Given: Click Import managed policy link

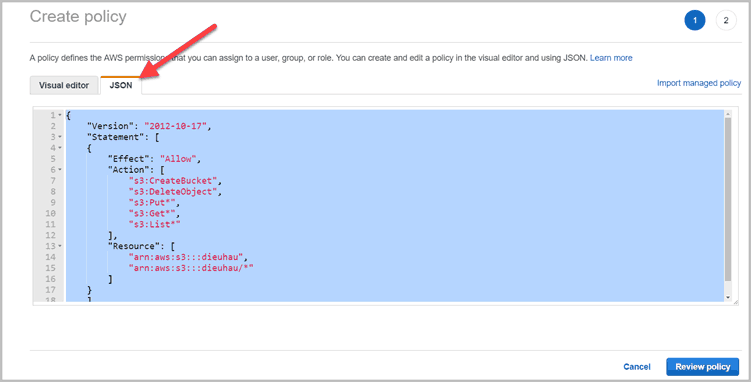Looking at the screenshot, I should (699, 83).
